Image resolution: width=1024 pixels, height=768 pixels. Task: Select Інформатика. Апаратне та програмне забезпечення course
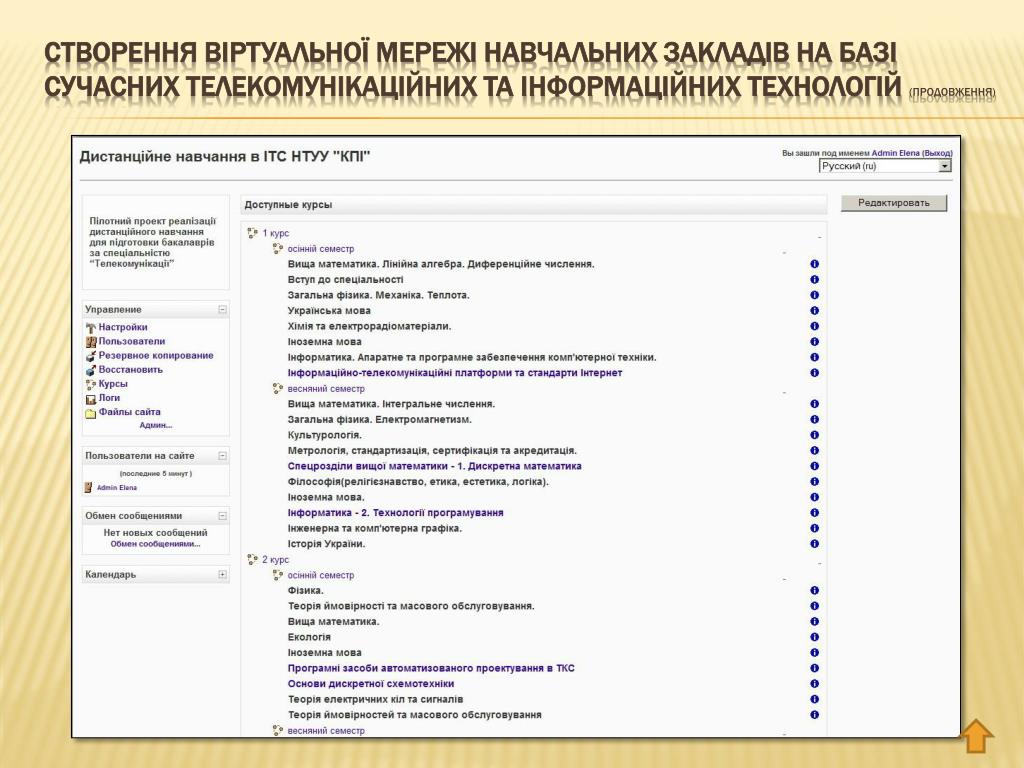click(x=472, y=357)
